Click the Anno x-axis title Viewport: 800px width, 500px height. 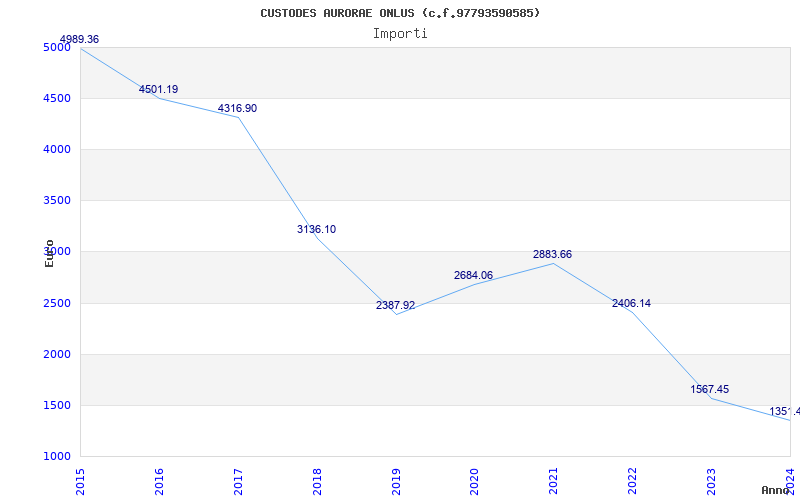[x=776, y=490]
